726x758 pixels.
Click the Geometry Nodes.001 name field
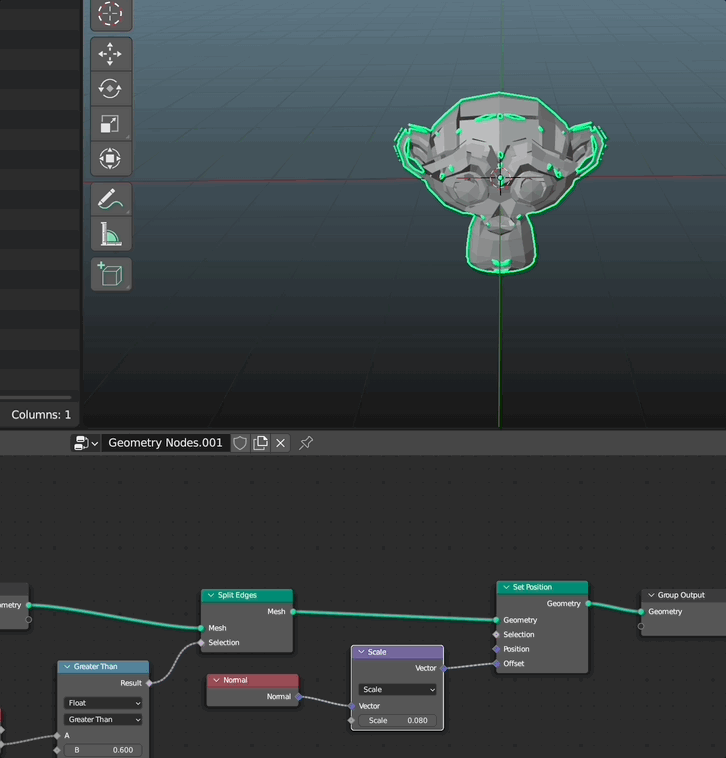165,443
